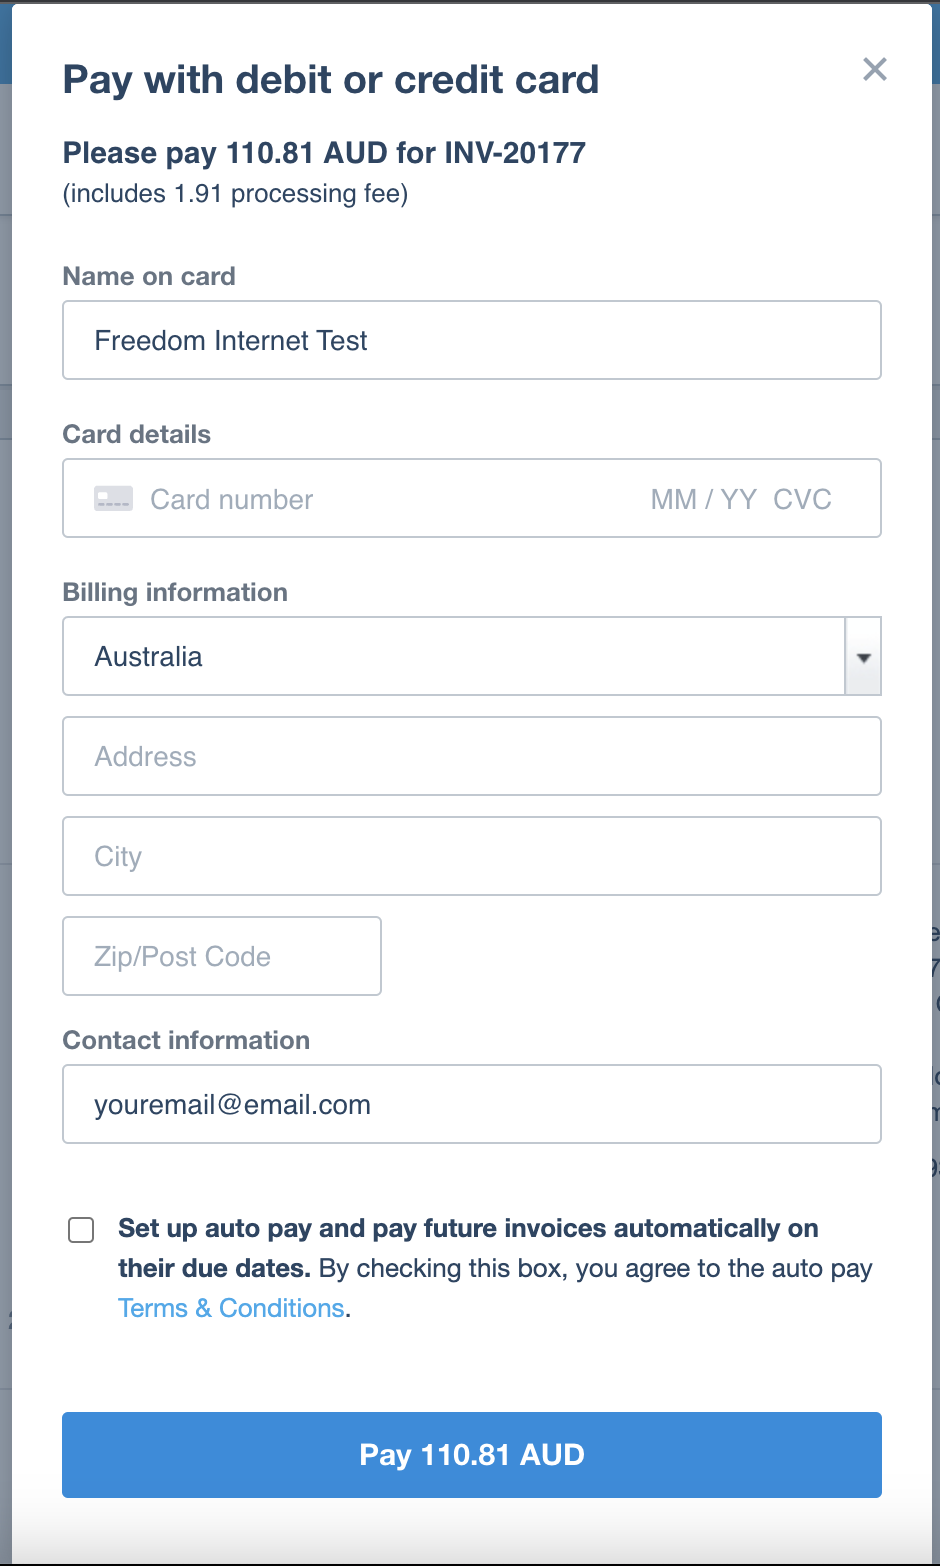Image resolution: width=940 pixels, height=1566 pixels.
Task: Click the Set up auto pay bold text
Action: tap(468, 1248)
